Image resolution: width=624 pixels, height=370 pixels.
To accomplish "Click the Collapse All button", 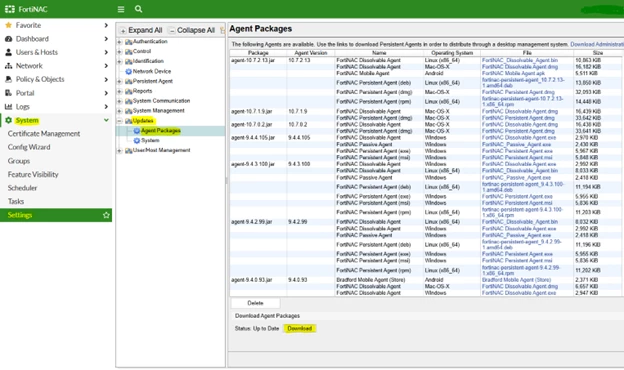I will pyautogui.click(x=192, y=30).
